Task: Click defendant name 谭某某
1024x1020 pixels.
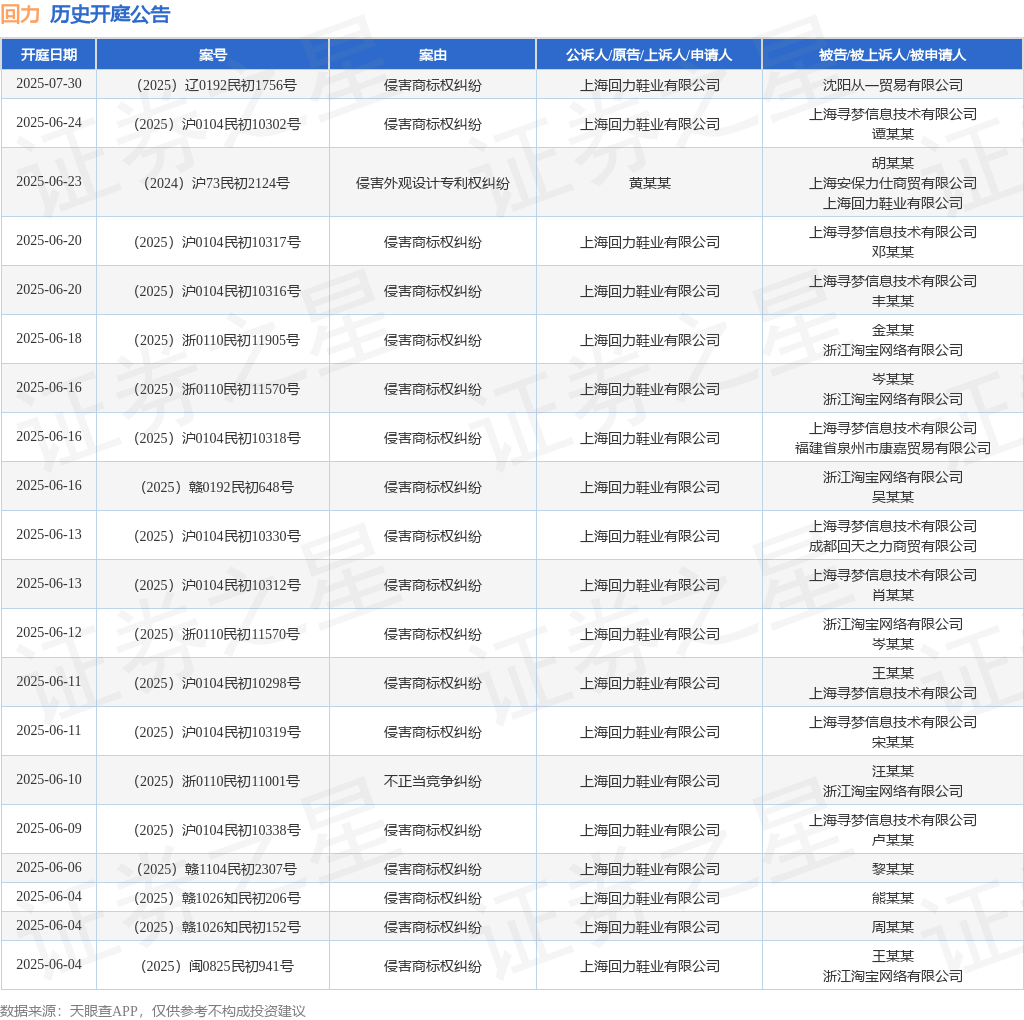Action: pyautogui.click(x=893, y=134)
